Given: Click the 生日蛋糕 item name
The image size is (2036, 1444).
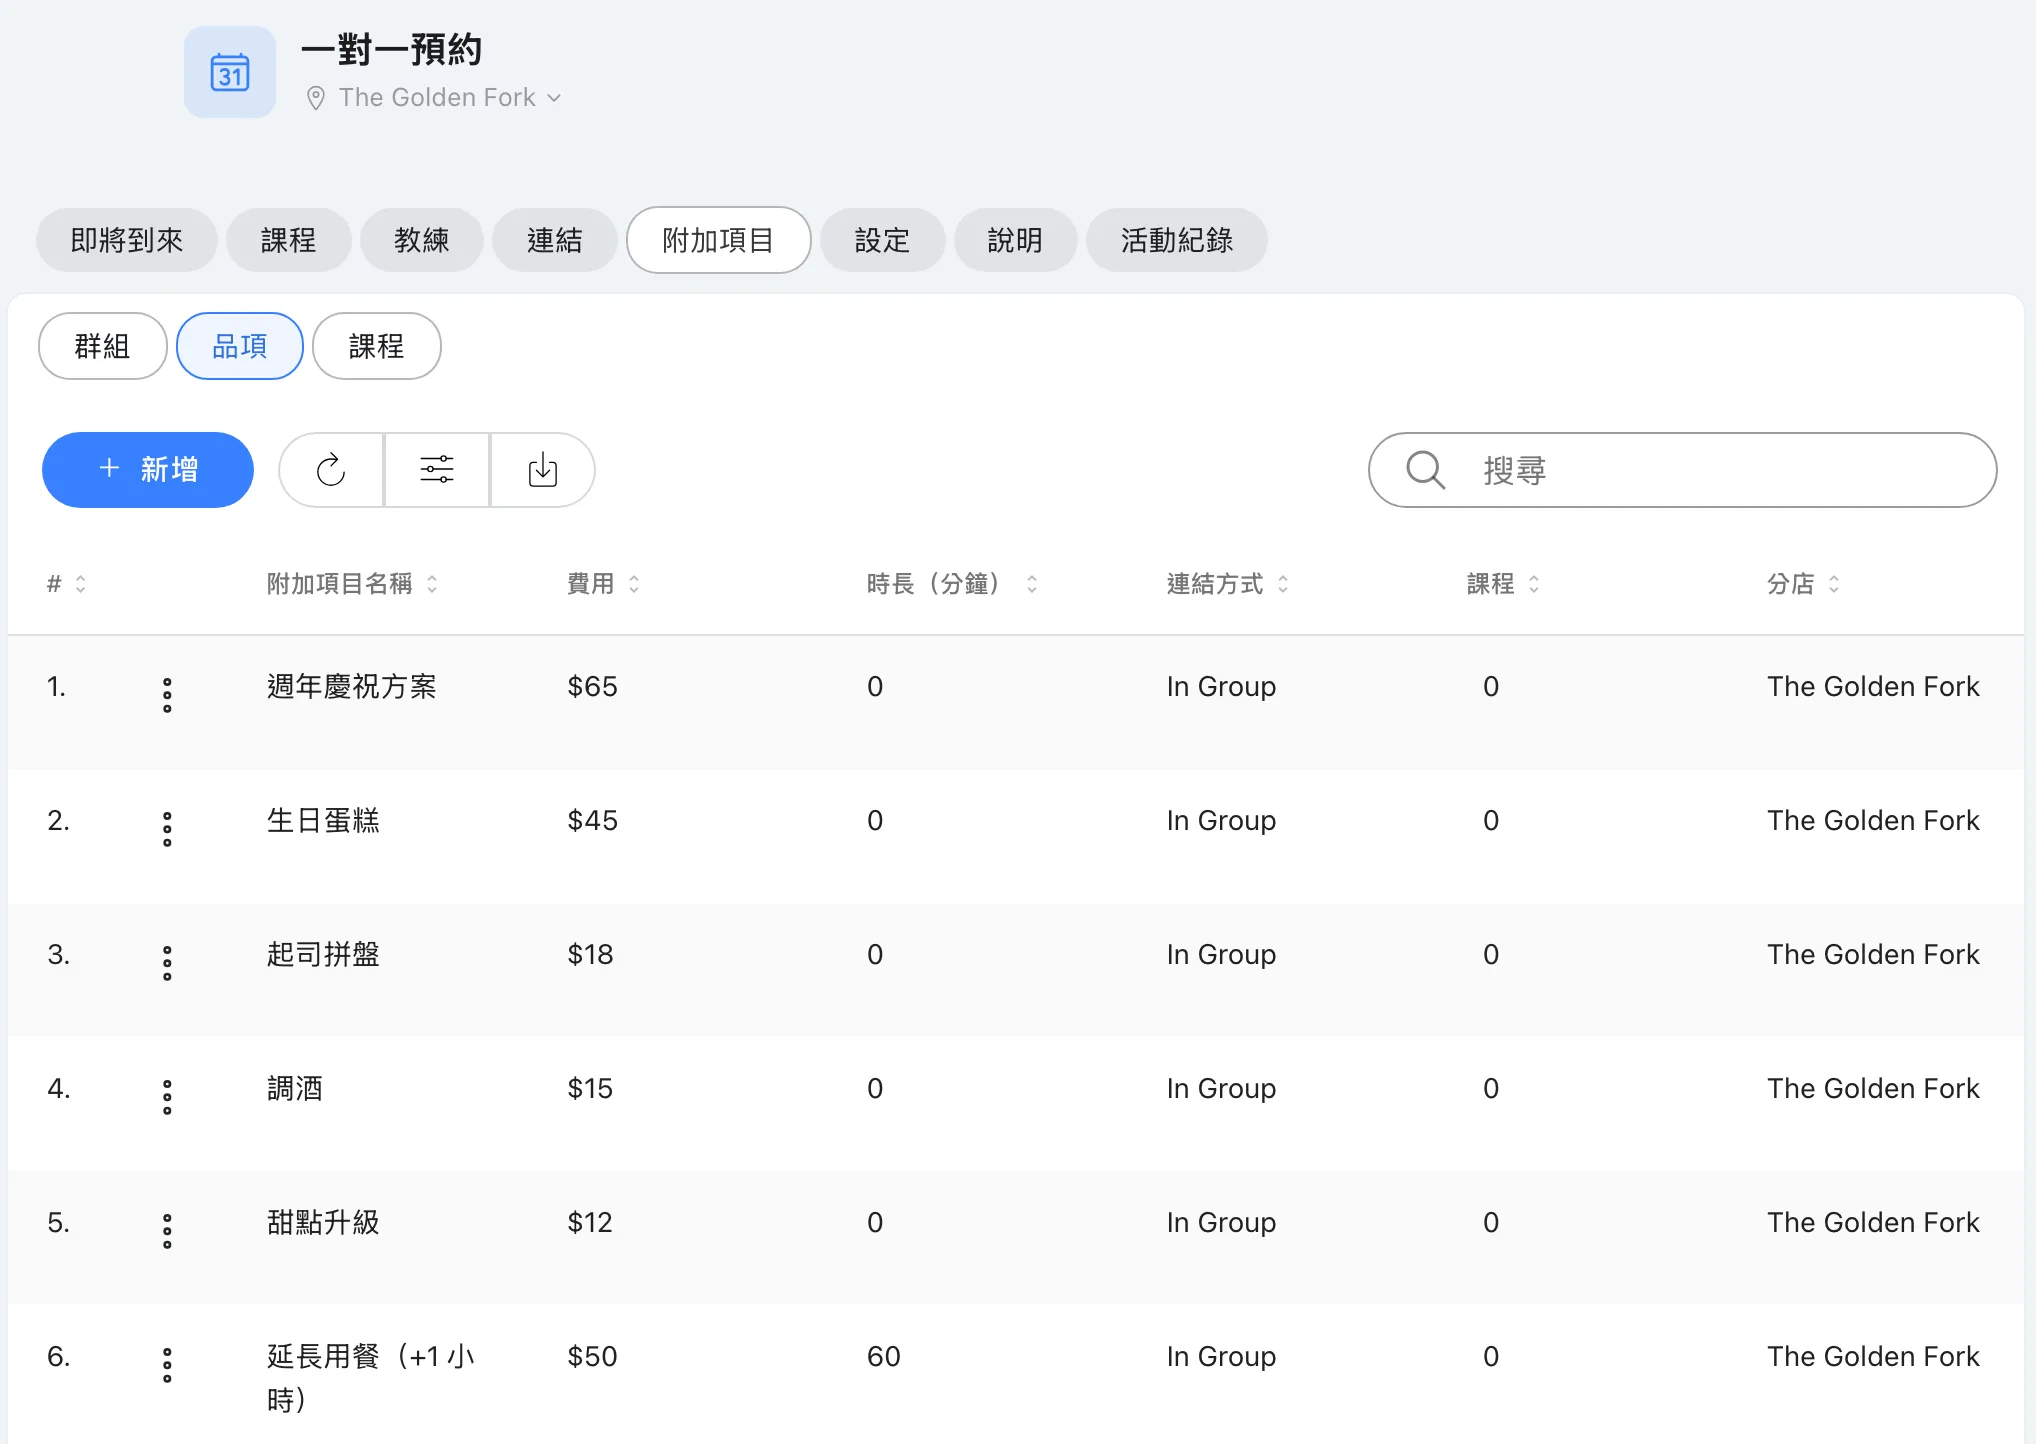Looking at the screenshot, I should click(323, 821).
